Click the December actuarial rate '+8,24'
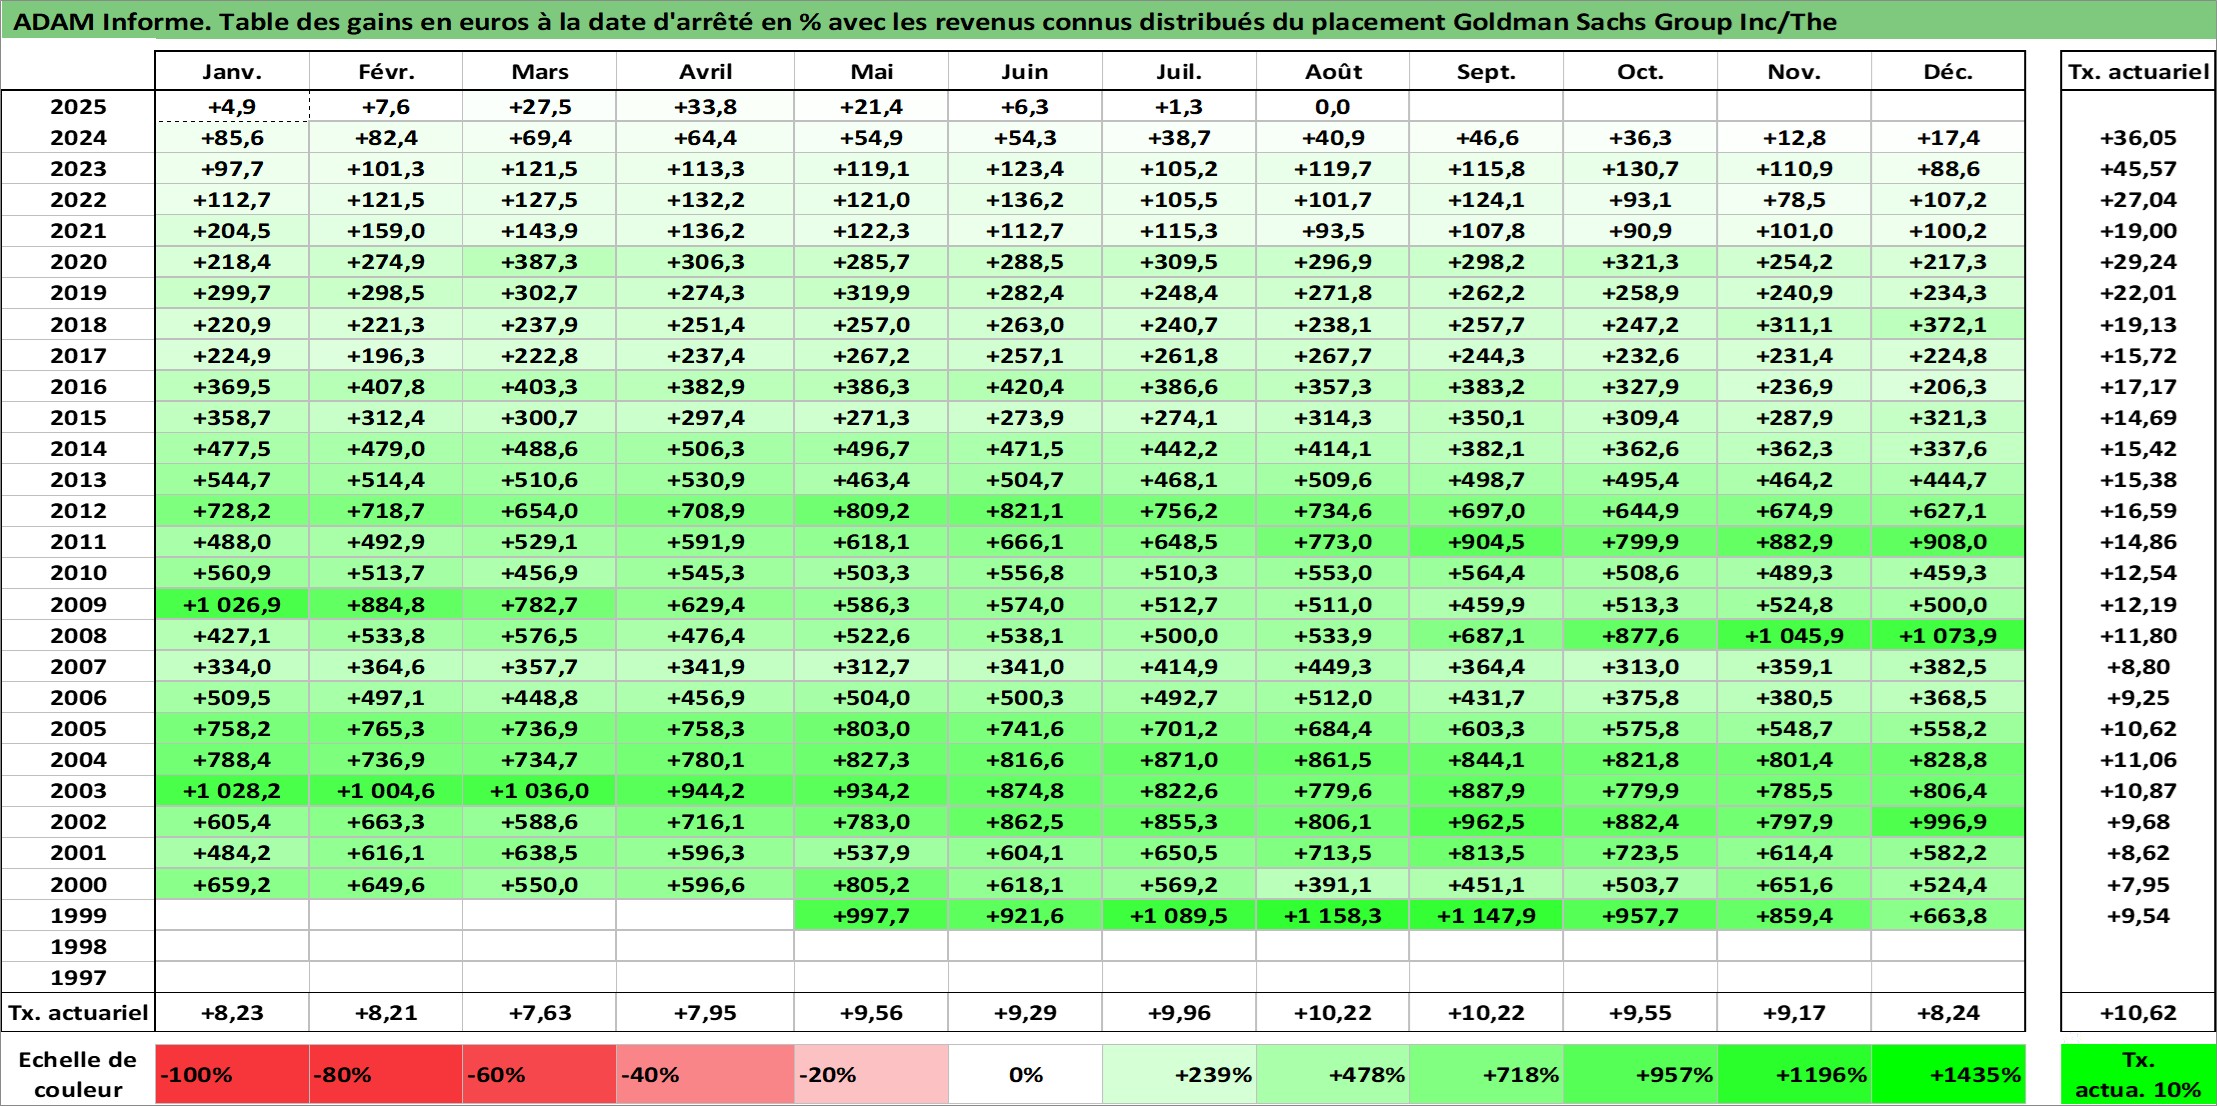Screen dimensions: 2217x1106 point(1948,1013)
